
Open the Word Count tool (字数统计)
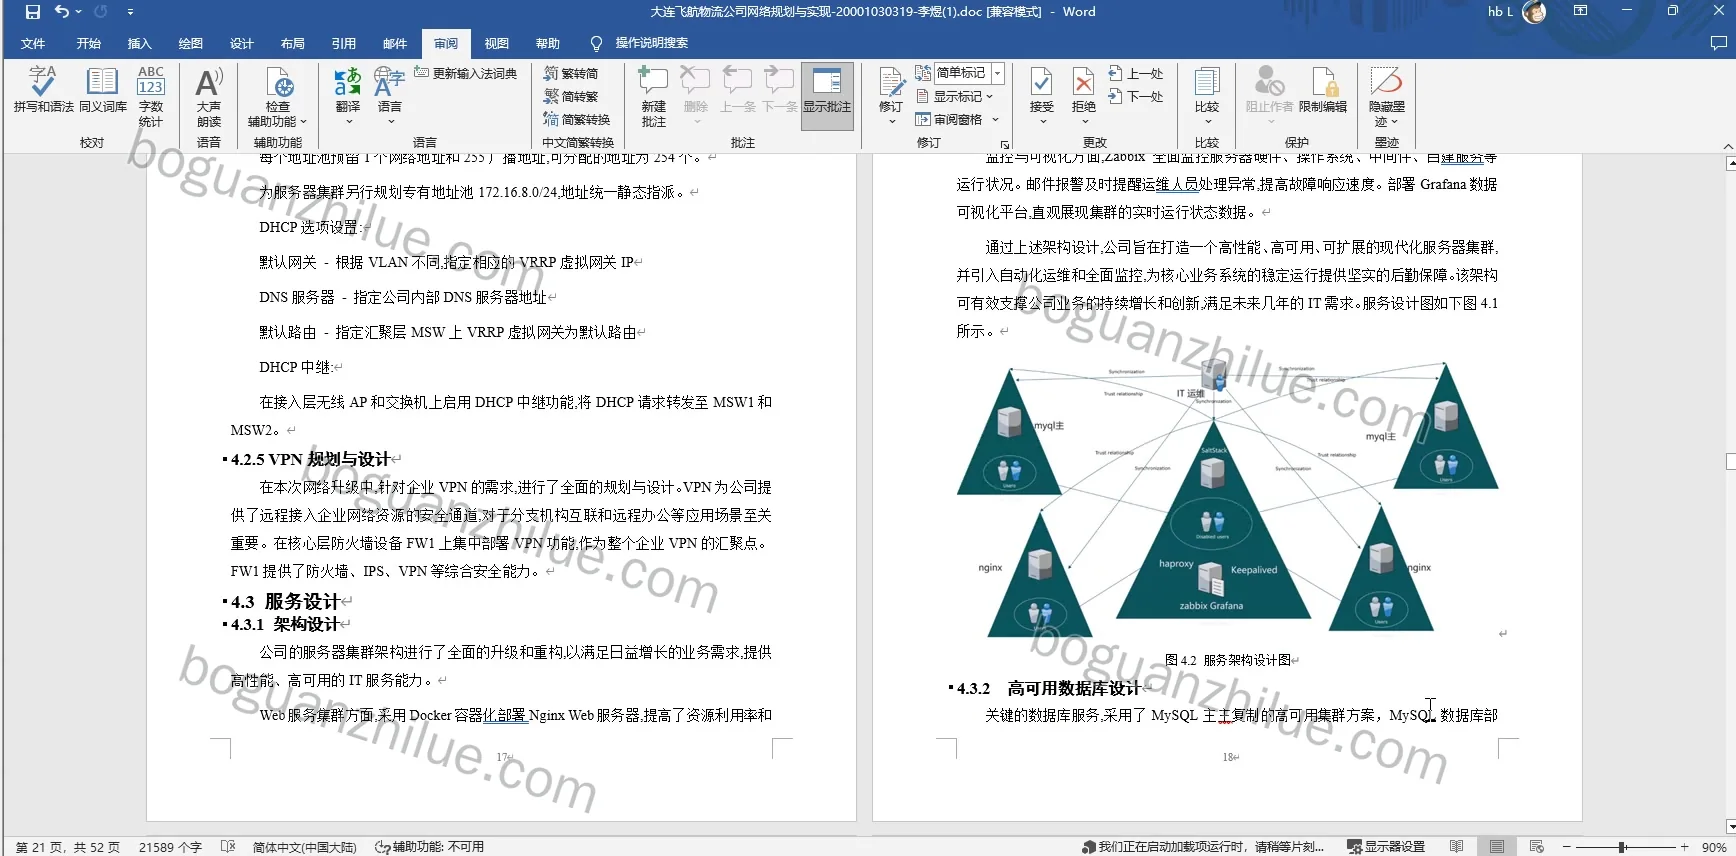coord(151,96)
